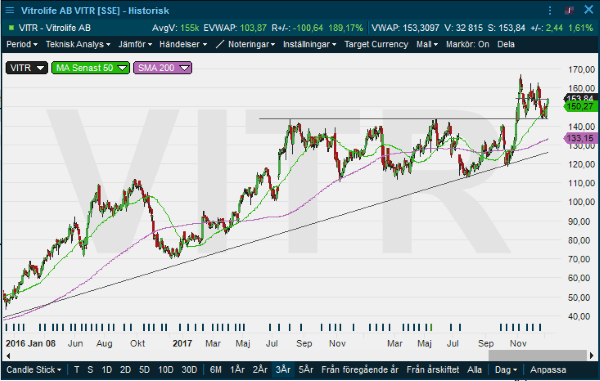The image size is (600, 381).
Task: Click the 1,61% change value
Action: click(x=580, y=28)
